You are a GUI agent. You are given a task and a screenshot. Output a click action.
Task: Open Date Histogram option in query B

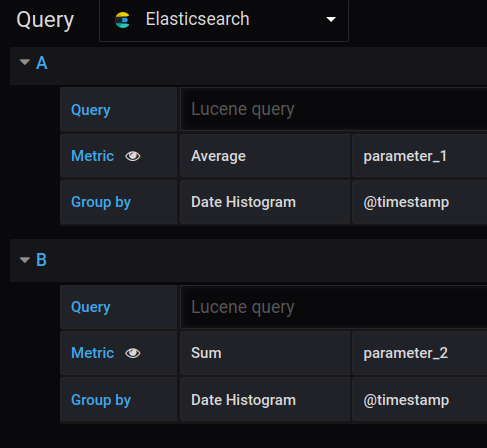[x=265, y=400]
